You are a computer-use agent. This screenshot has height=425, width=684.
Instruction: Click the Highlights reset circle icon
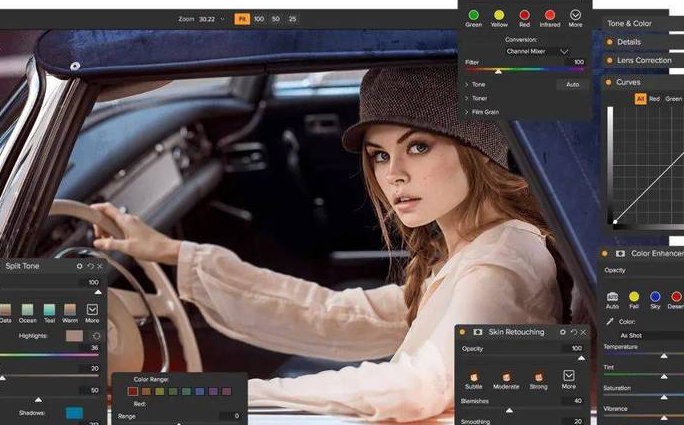(x=96, y=336)
